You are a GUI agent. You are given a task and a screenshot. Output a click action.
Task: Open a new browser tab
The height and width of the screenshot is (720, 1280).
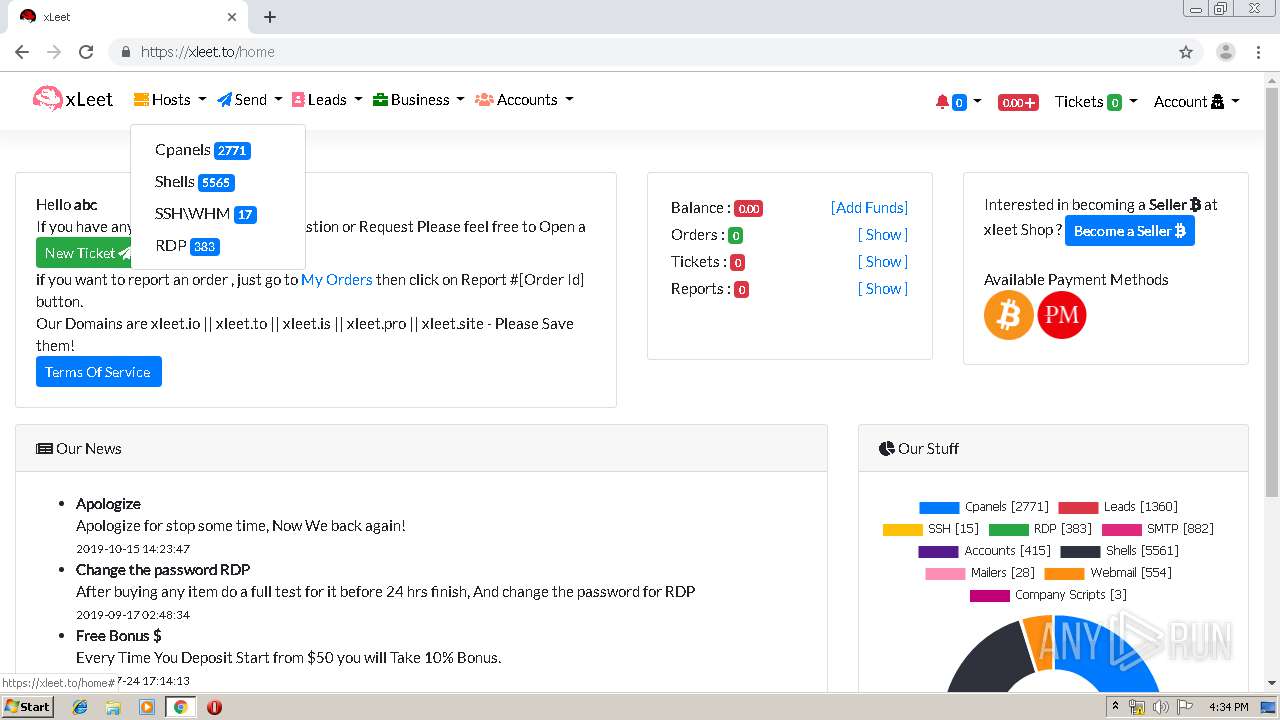pyautogui.click(x=270, y=17)
